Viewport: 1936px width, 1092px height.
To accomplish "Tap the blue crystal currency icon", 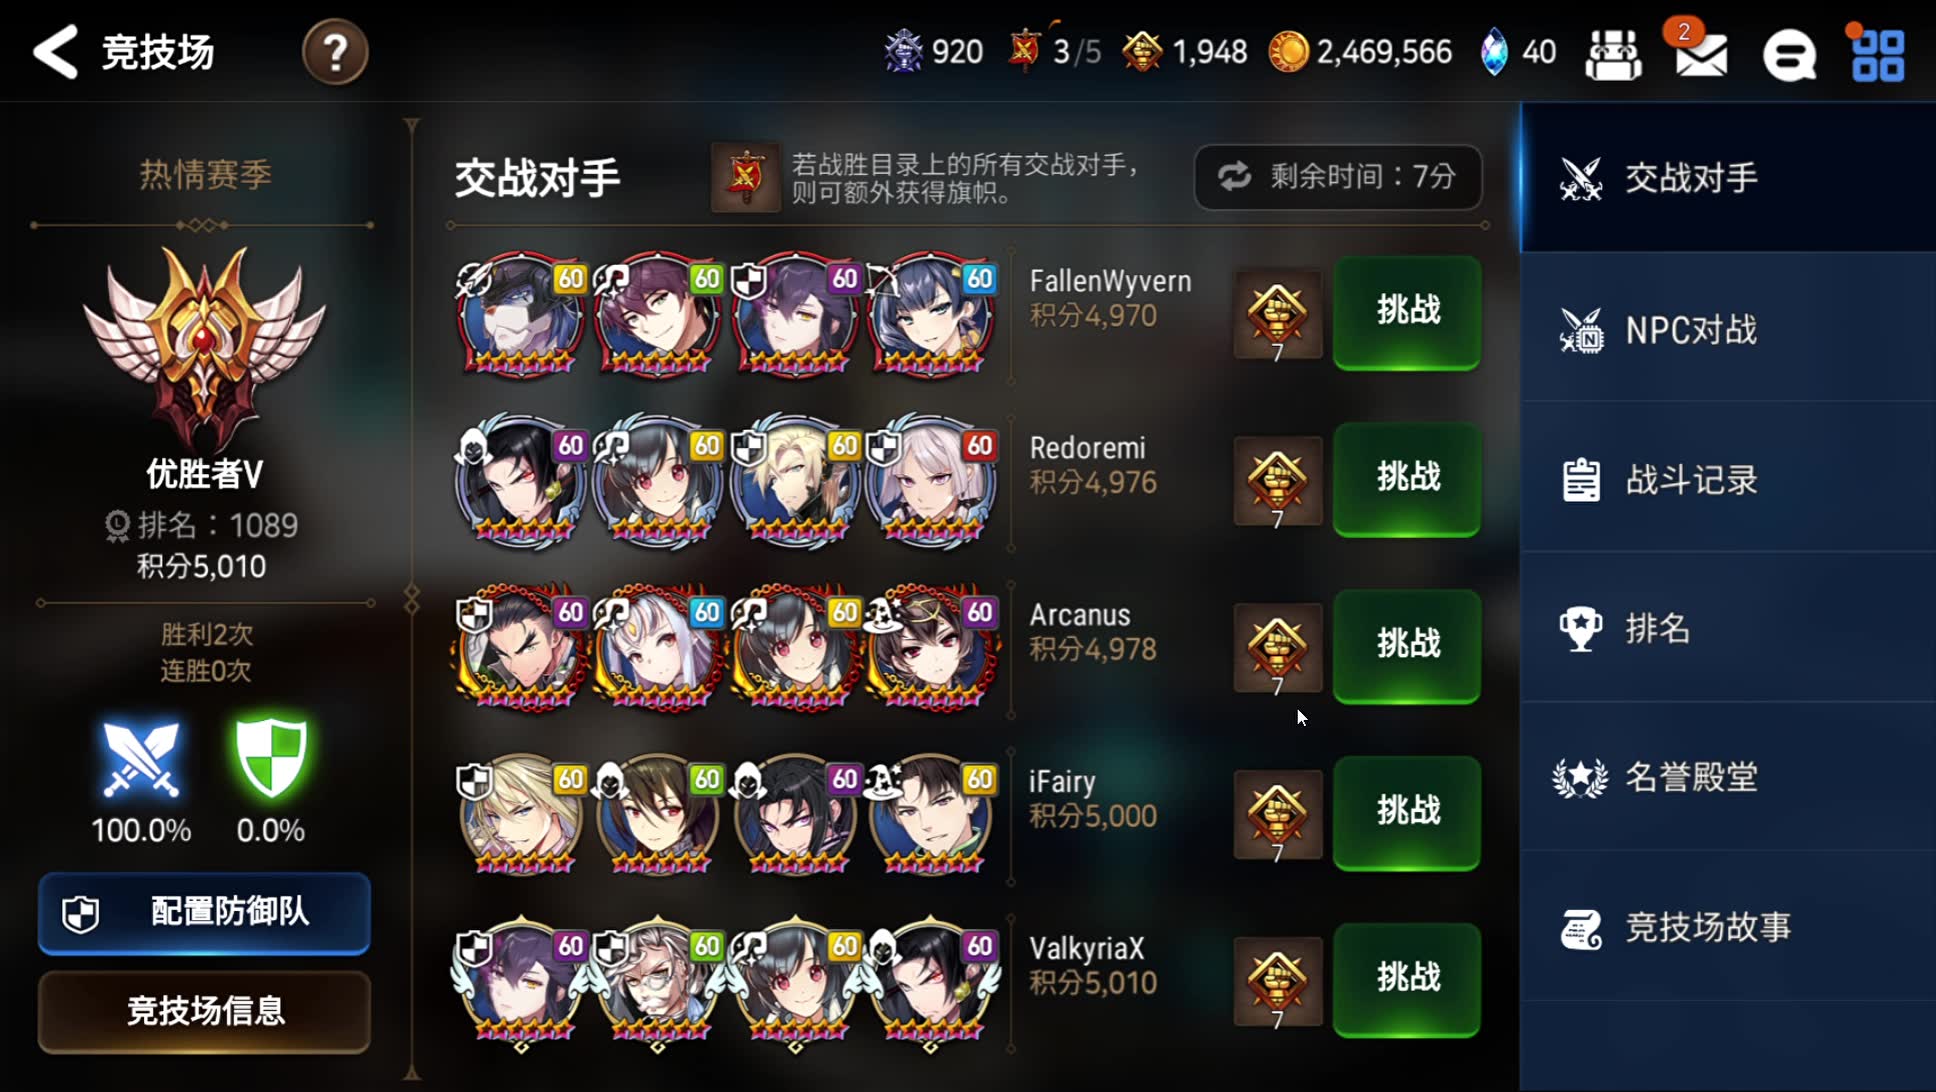I will 1494,51.
